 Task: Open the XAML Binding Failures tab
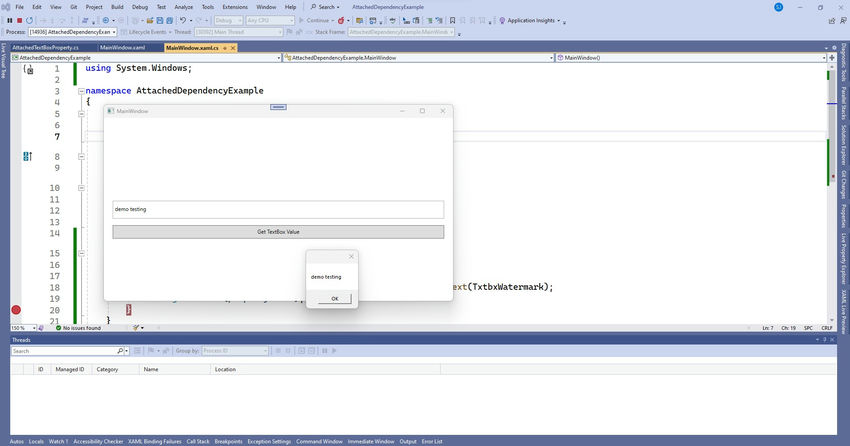[x=154, y=442]
